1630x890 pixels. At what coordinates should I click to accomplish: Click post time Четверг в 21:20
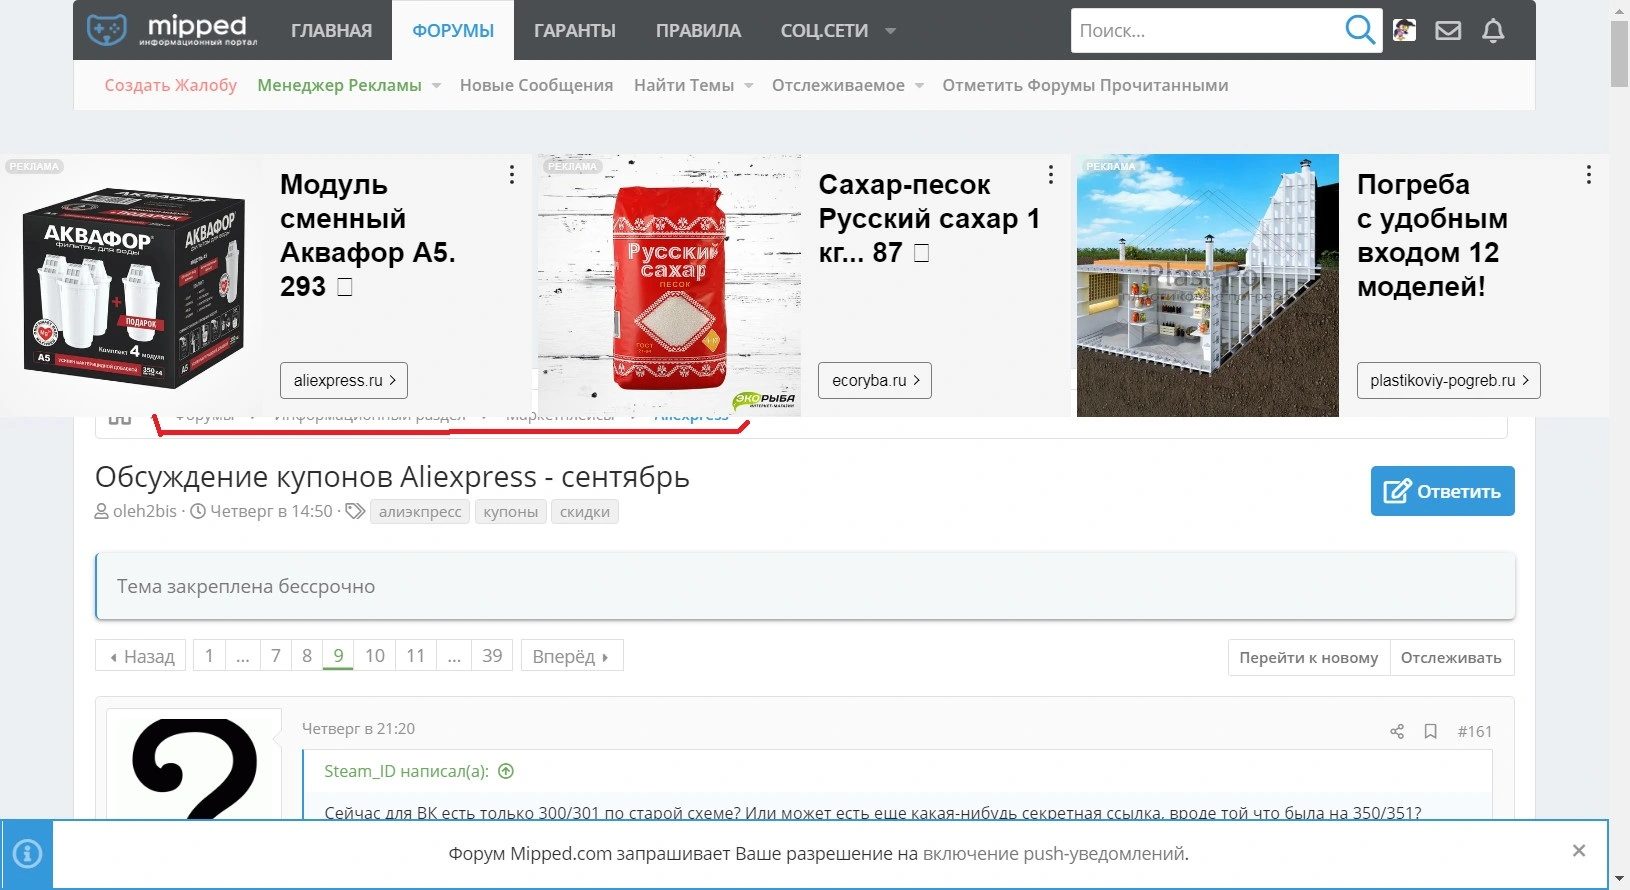pos(358,729)
